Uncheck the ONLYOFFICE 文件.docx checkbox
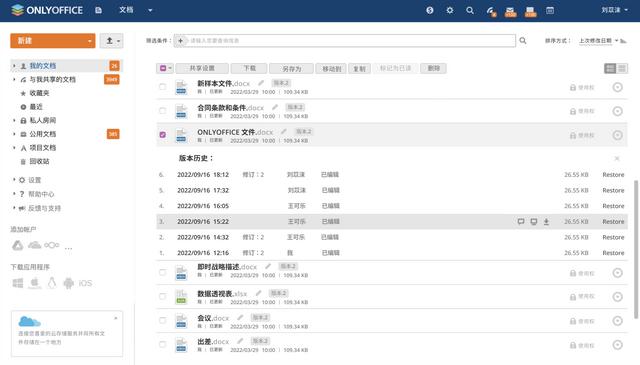 [162, 135]
